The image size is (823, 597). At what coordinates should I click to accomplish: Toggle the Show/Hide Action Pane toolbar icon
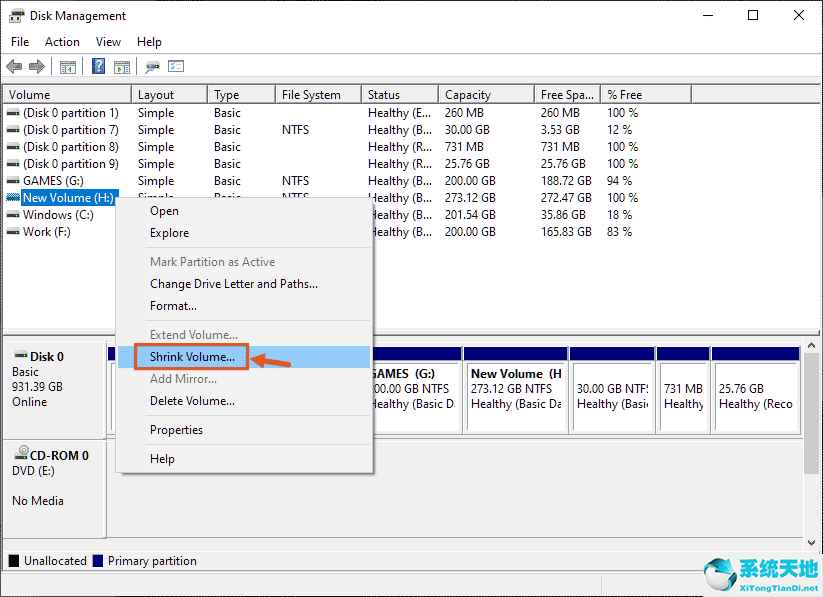(x=122, y=66)
